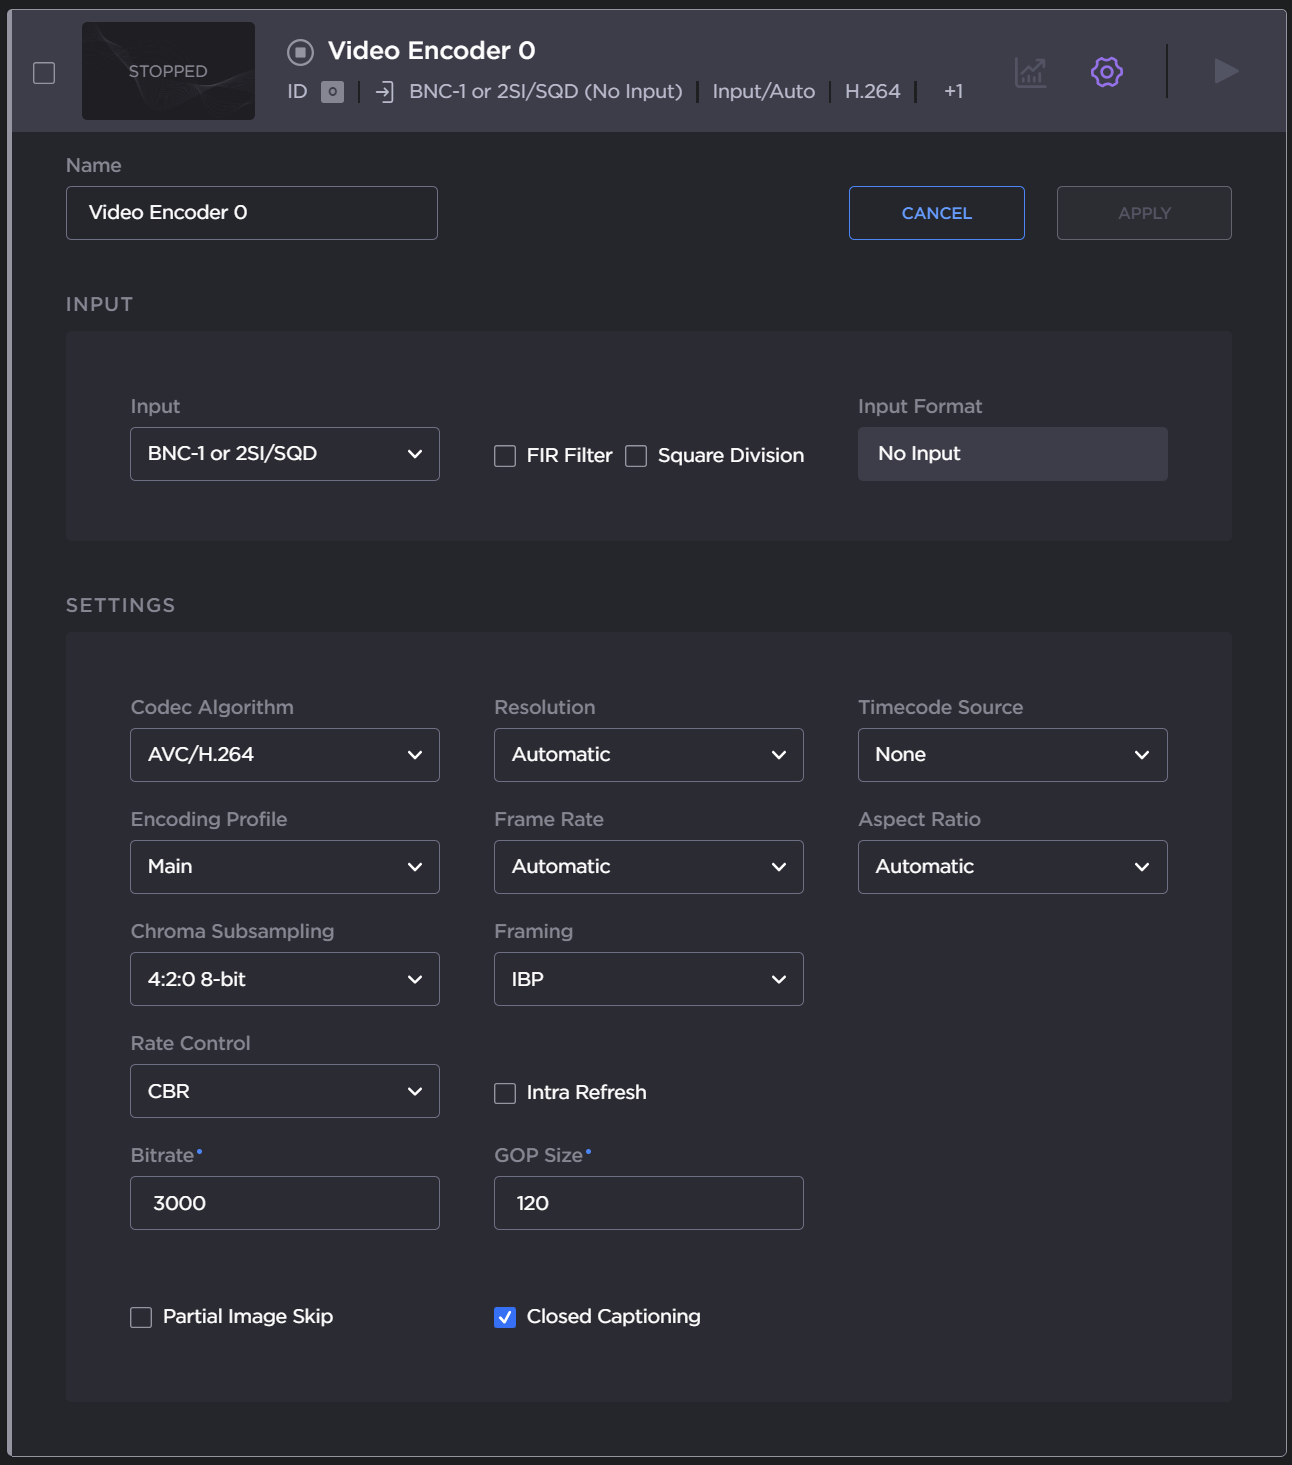Click the stopped status circle icon
This screenshot has height=1465, width=1292.
click(300, 52)
